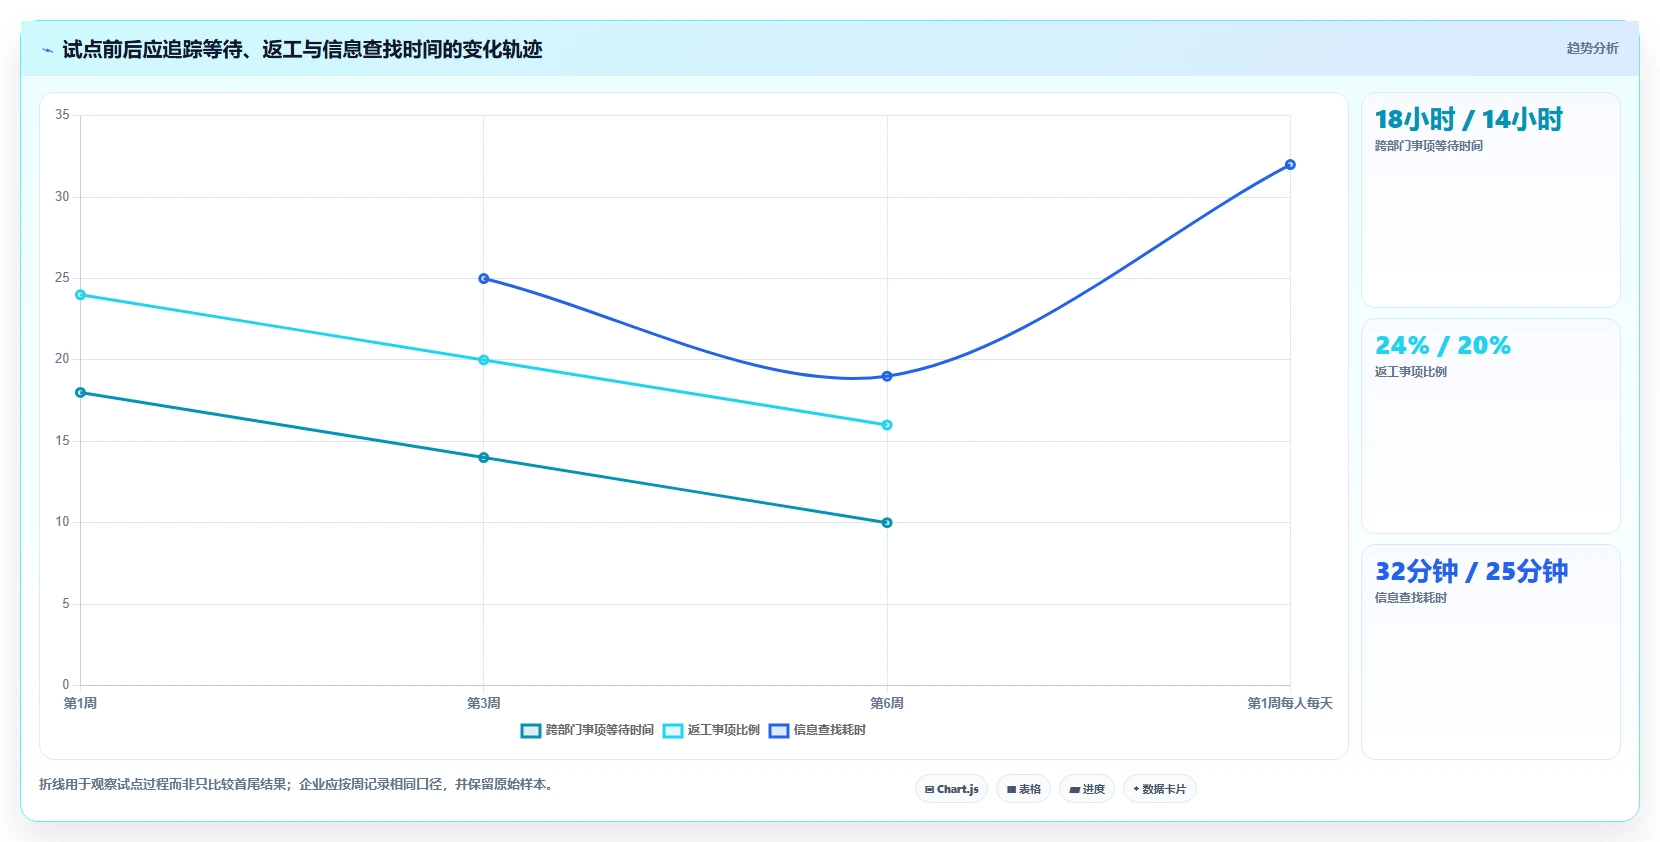Click the 跨部门事项等待时间 data point at 第6周
This screenshot has height=842, width=1660.
coord(887,523)
